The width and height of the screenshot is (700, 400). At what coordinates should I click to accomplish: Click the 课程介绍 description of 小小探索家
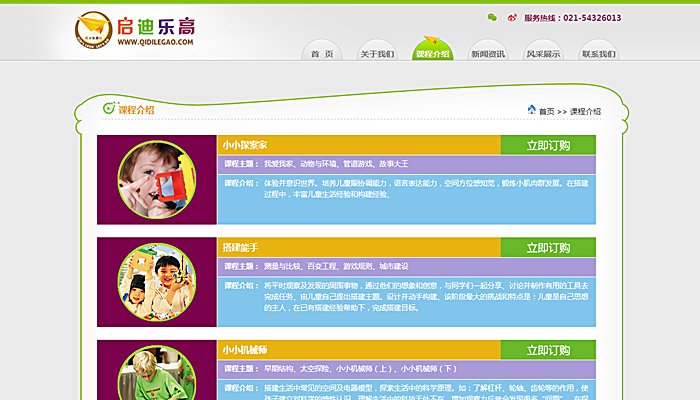tap(407, 200)
